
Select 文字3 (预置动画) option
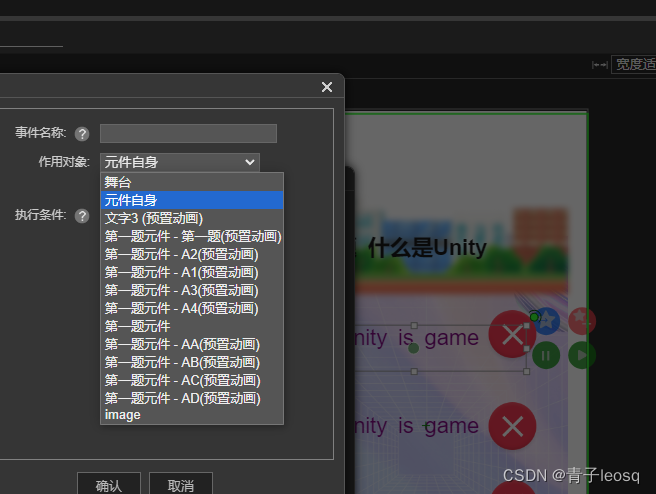coord(192,218)
